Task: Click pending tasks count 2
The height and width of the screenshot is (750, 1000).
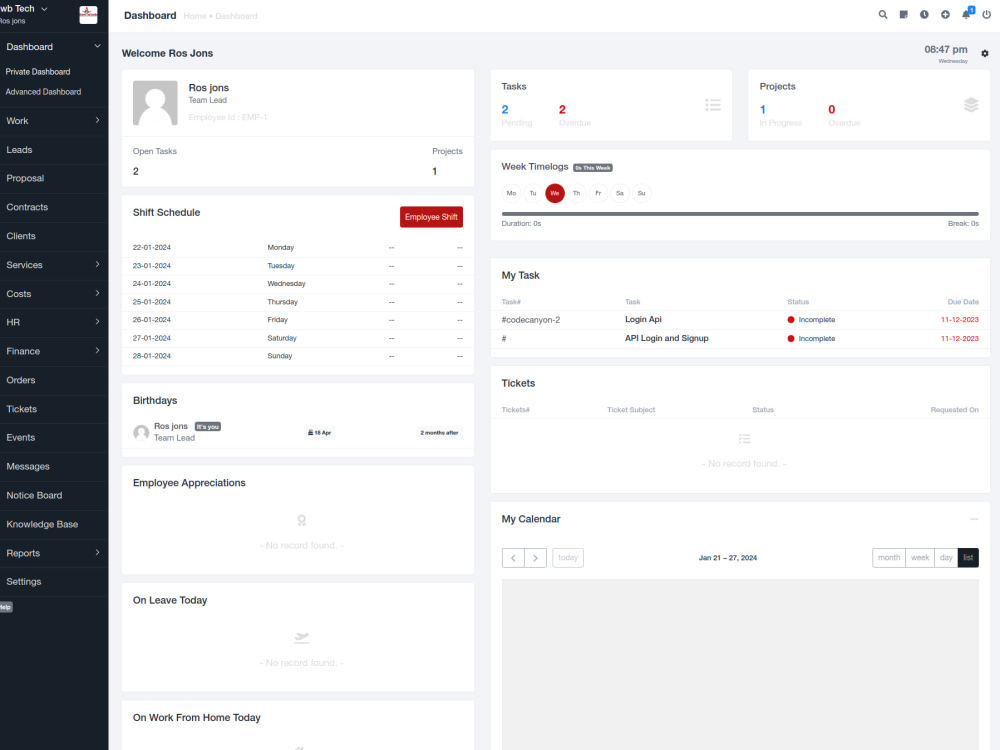Action: 505,110
